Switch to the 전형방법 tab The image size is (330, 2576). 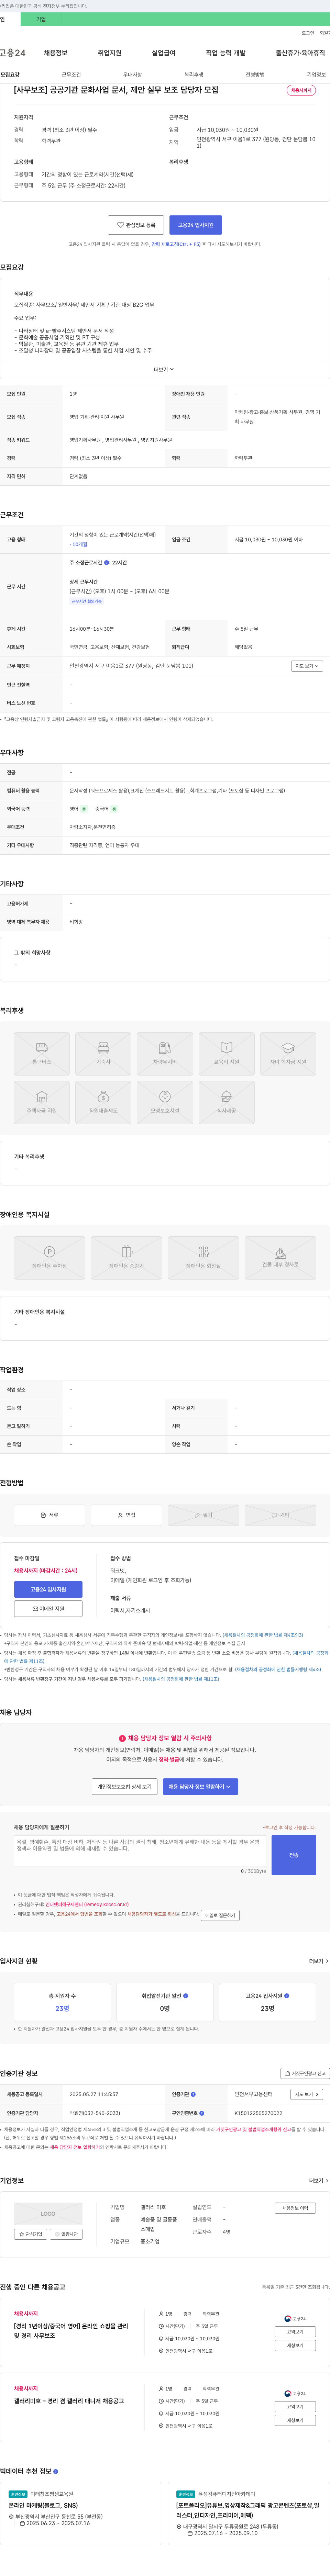pyautogui.click(x=255, y=75)
